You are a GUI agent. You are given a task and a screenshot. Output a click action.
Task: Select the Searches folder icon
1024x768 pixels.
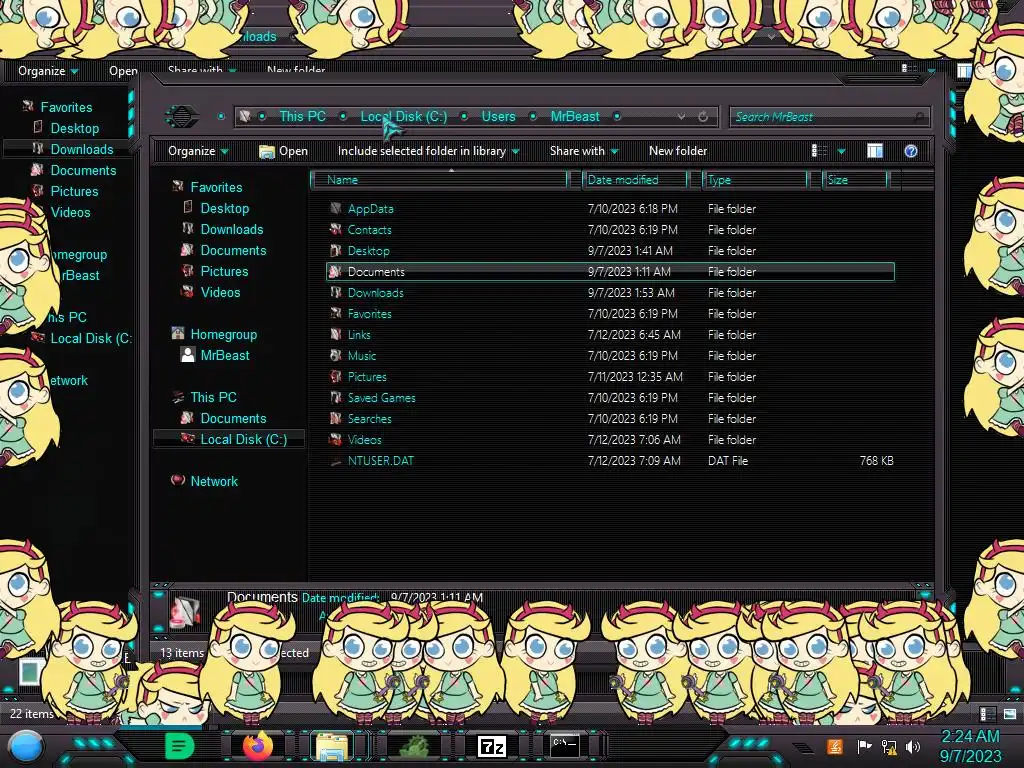coord(336,419)
